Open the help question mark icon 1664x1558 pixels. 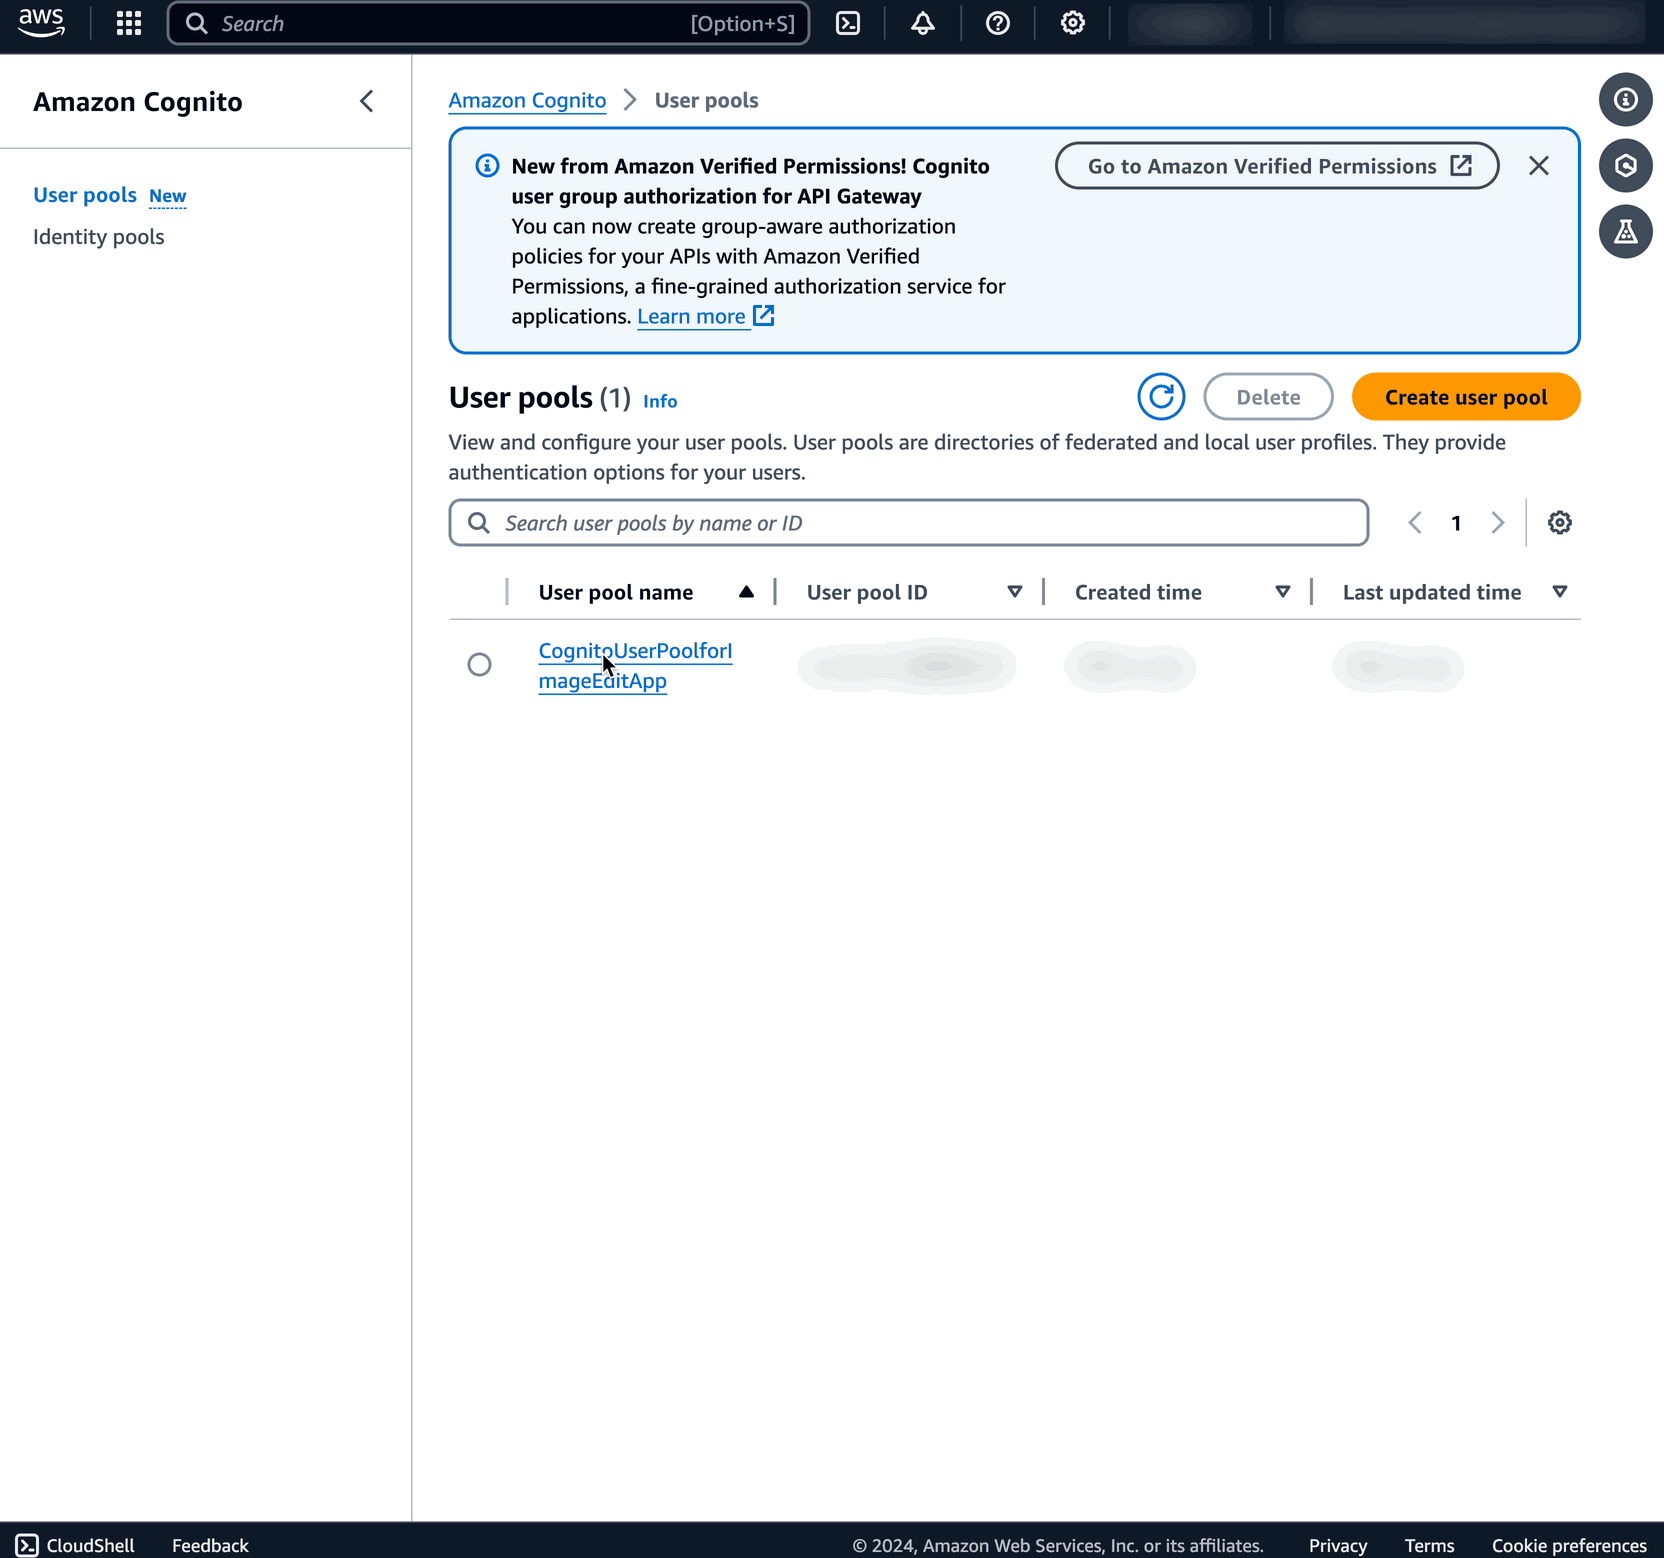click(997, 22)
